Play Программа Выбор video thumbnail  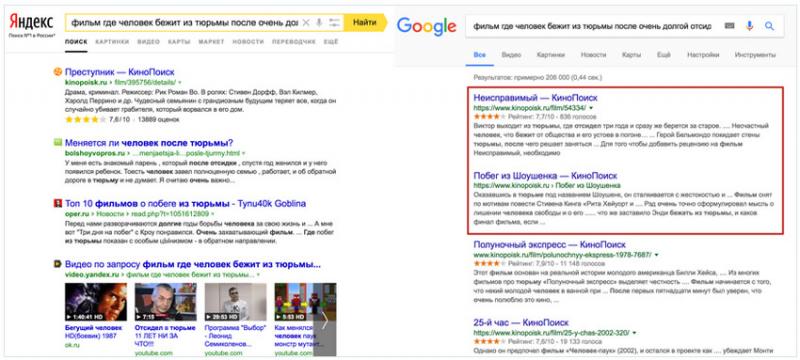click(235, 302)
